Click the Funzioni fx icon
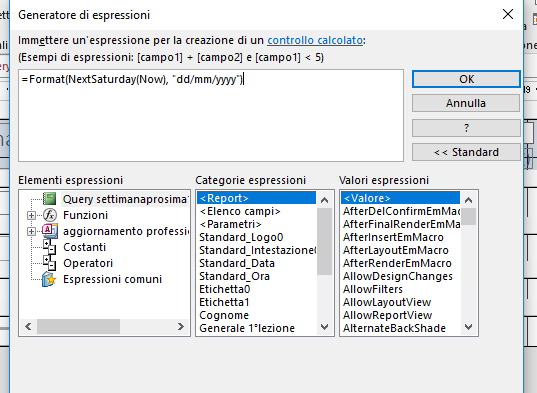Image resolution: width=537 pixels, height=393 pixels. (50, 215)
